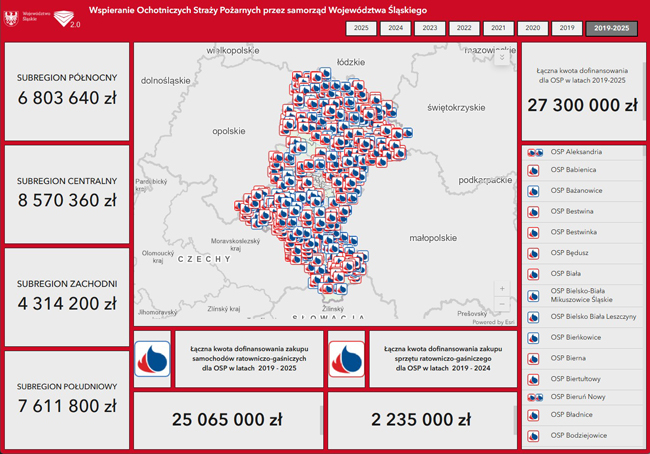This screenshot has width=650, height=454.
Task: Click the OSP list scrollbar
Action: (x=644, y=150)
